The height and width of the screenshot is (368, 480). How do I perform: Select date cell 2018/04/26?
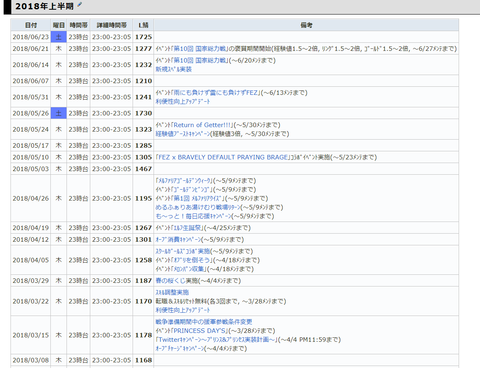[31, 198]
